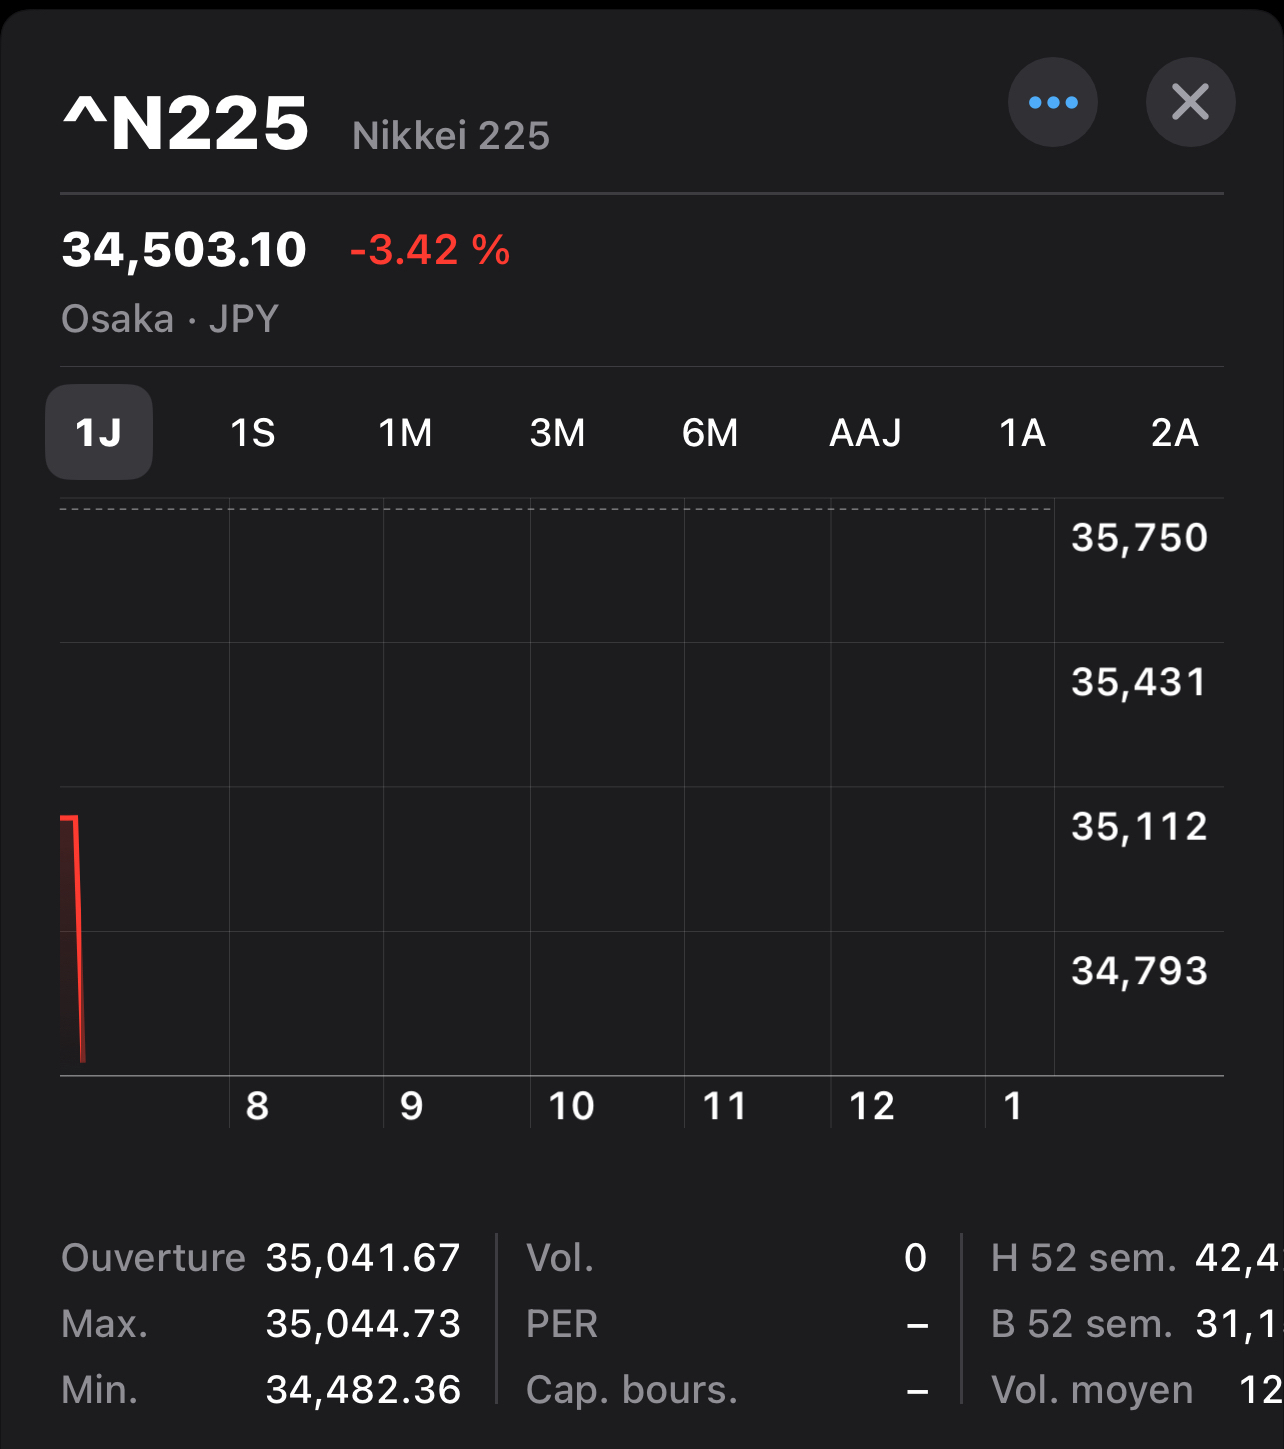
Task: Tap the Max. value 35,044.73
Action: (x=362, y=1324)
